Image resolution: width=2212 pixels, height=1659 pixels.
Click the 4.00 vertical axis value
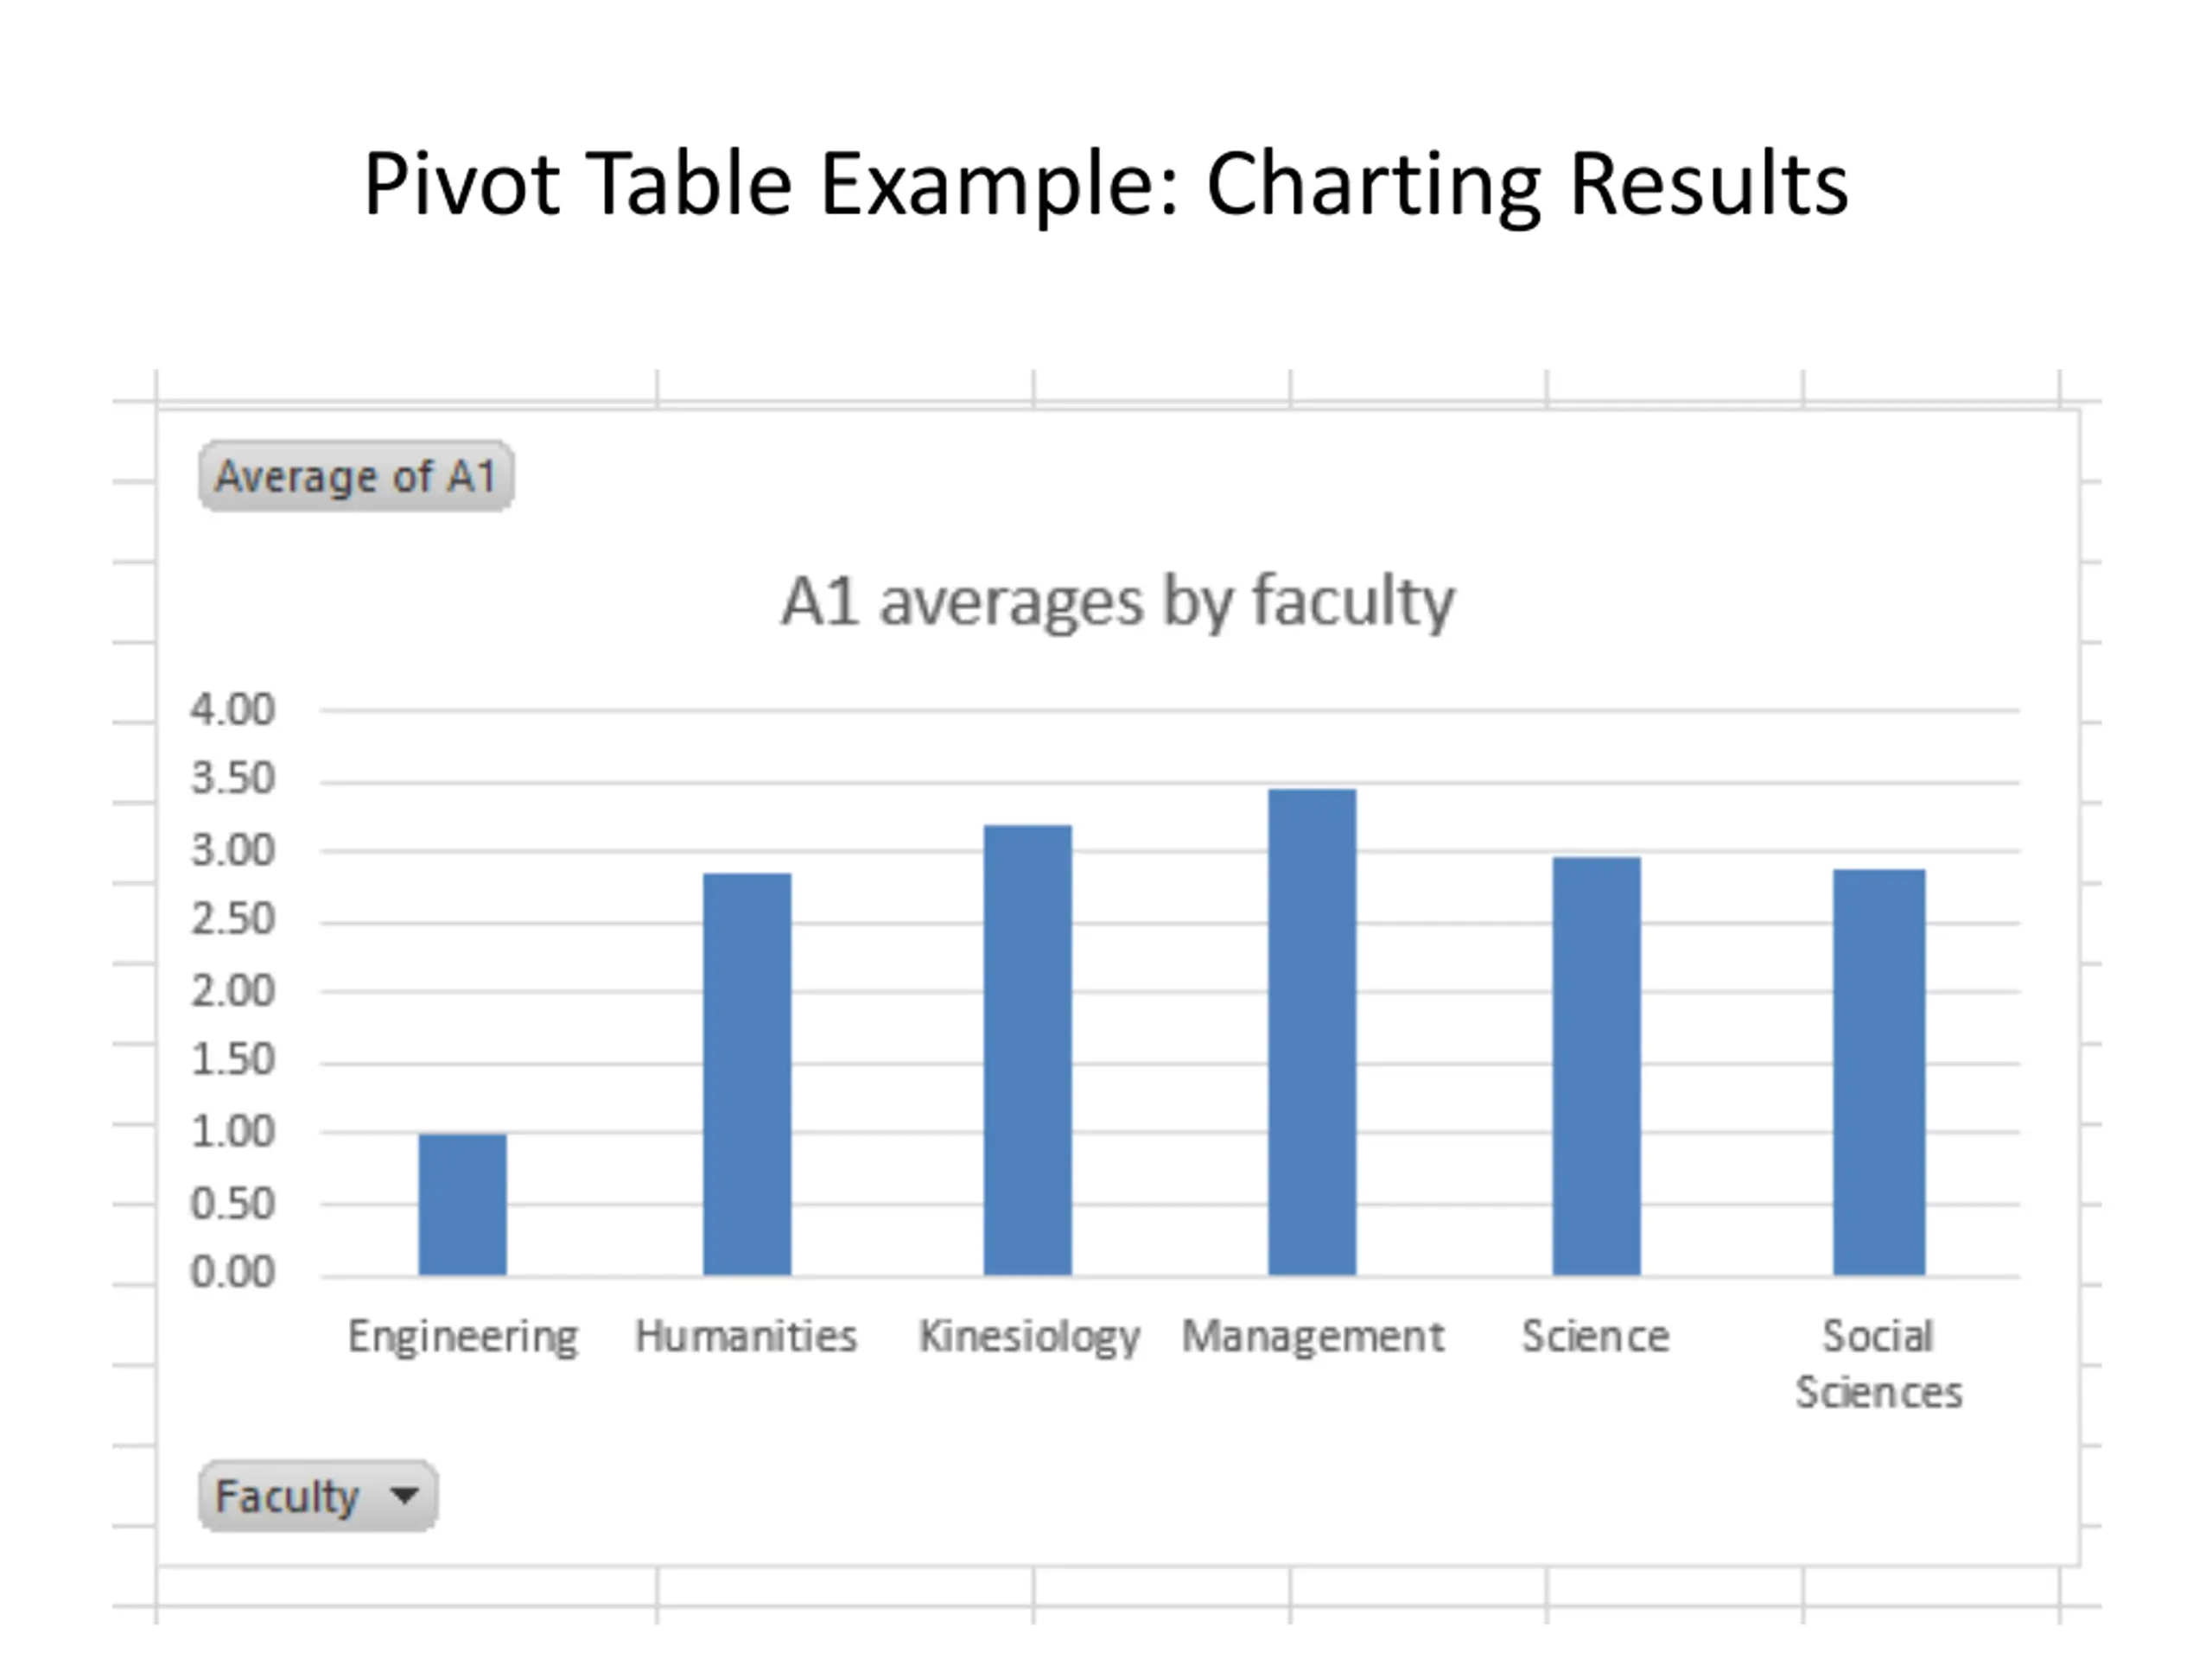pos(232,710)
